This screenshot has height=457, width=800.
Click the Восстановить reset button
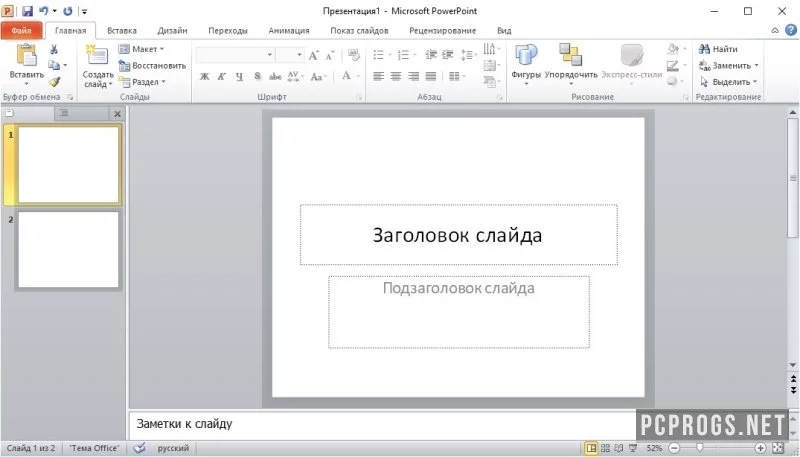point(152,65)
